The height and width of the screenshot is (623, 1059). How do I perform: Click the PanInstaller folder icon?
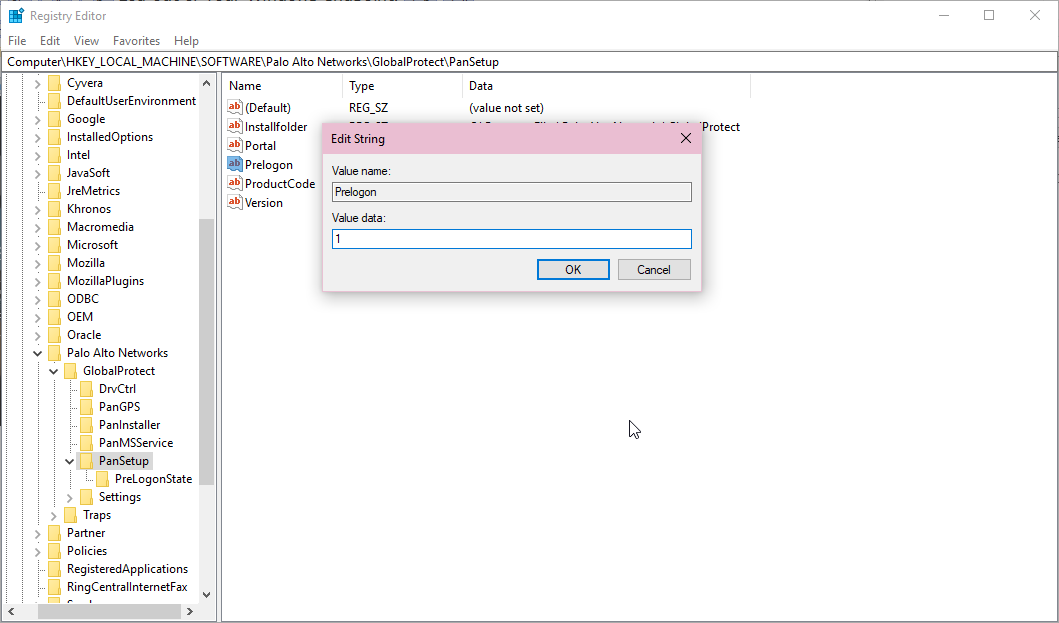point(86,425)
